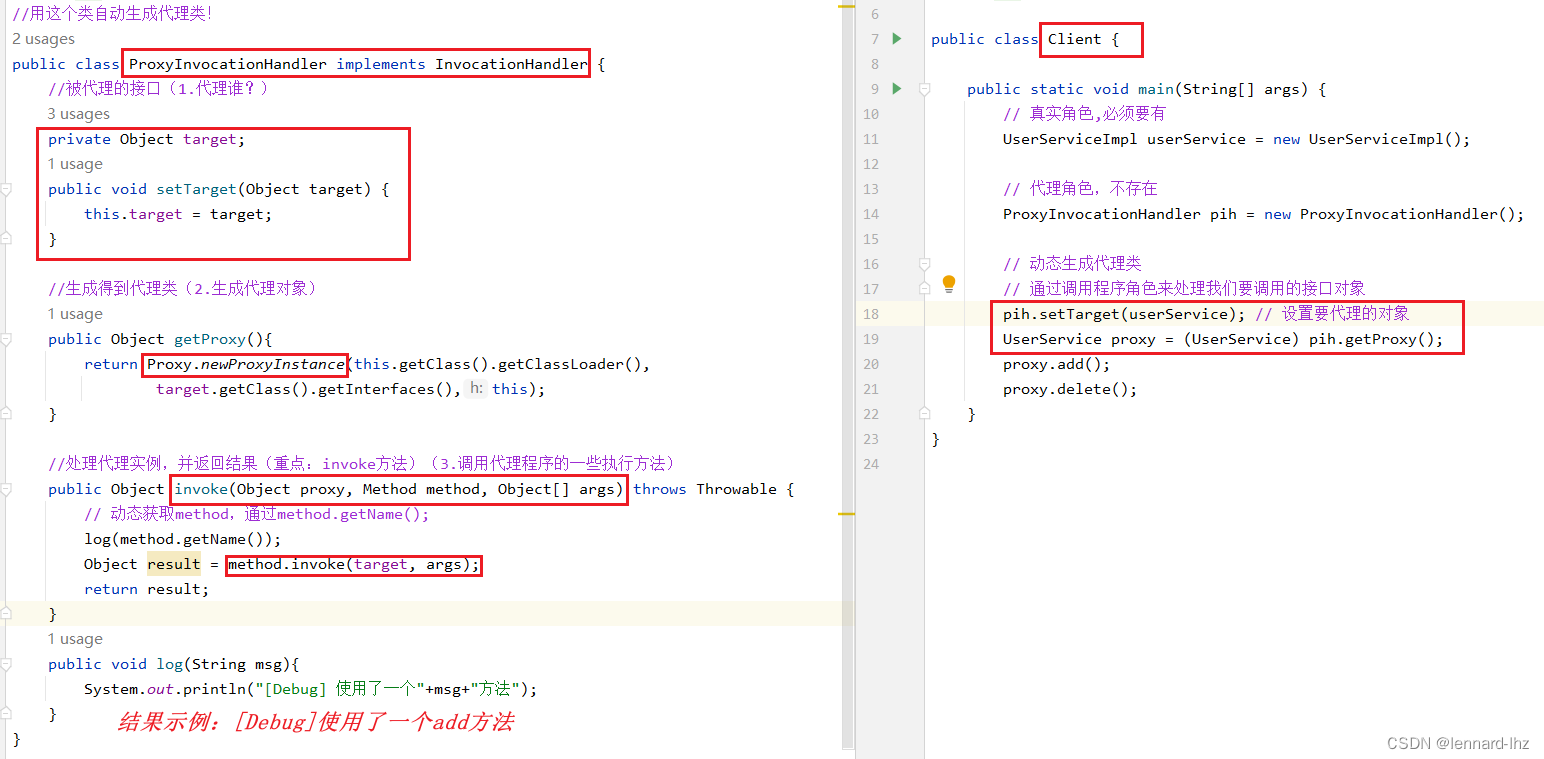Screen dimensions: 1544x759
Task: Click 'pih.getProxy();' on line 19
Action: [1377, 339]
